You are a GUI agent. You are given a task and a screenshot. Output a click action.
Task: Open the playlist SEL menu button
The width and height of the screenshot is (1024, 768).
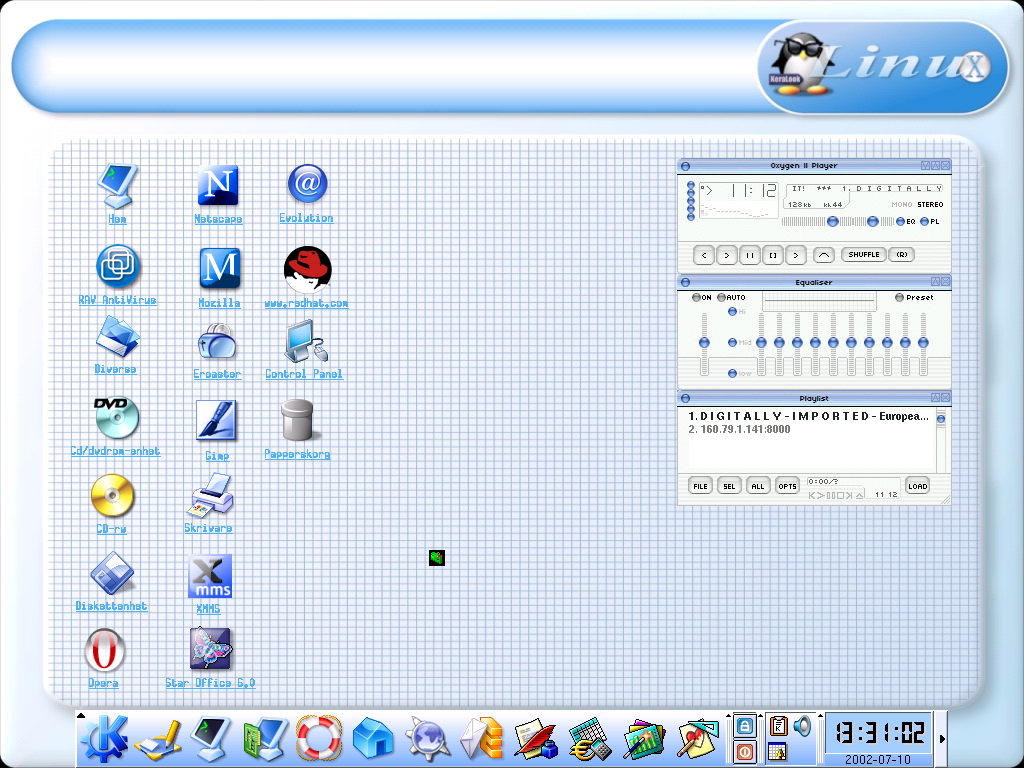[729, 486]
